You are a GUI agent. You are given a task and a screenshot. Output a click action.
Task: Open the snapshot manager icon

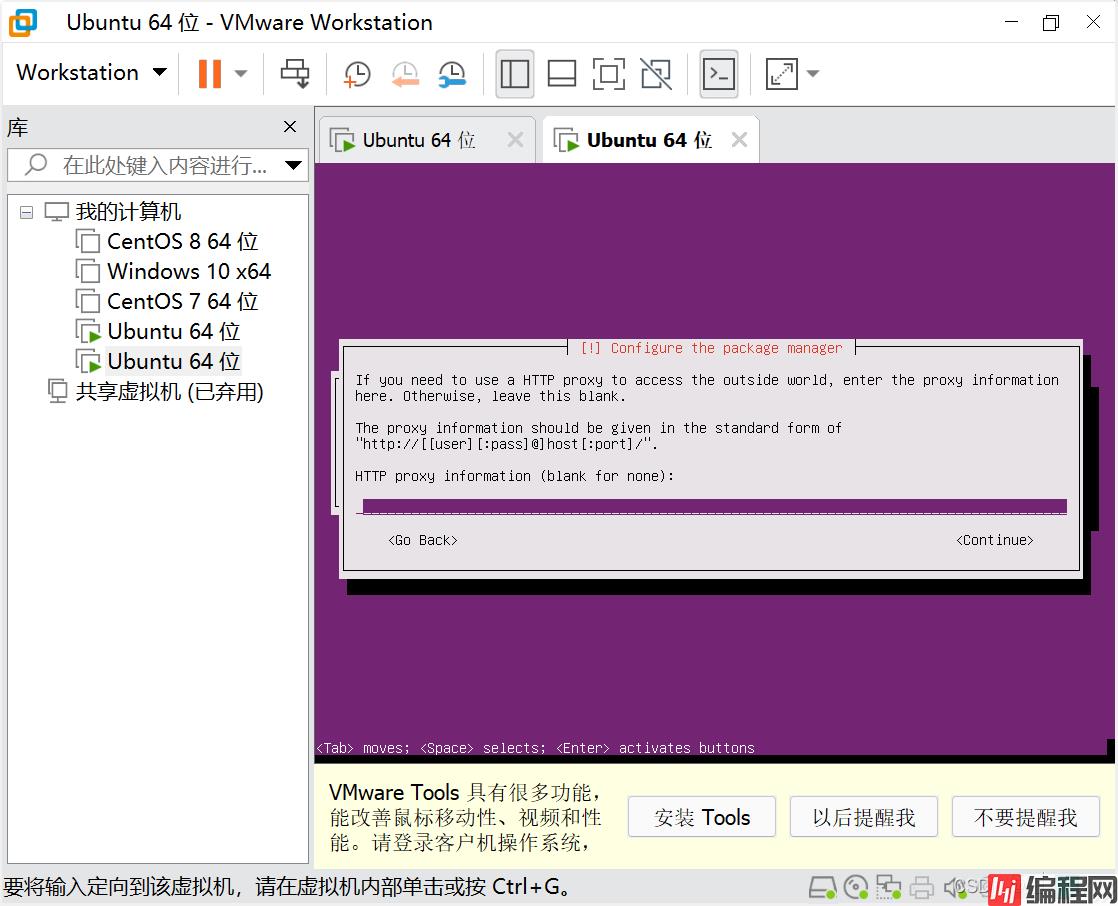tap(452, 73)
